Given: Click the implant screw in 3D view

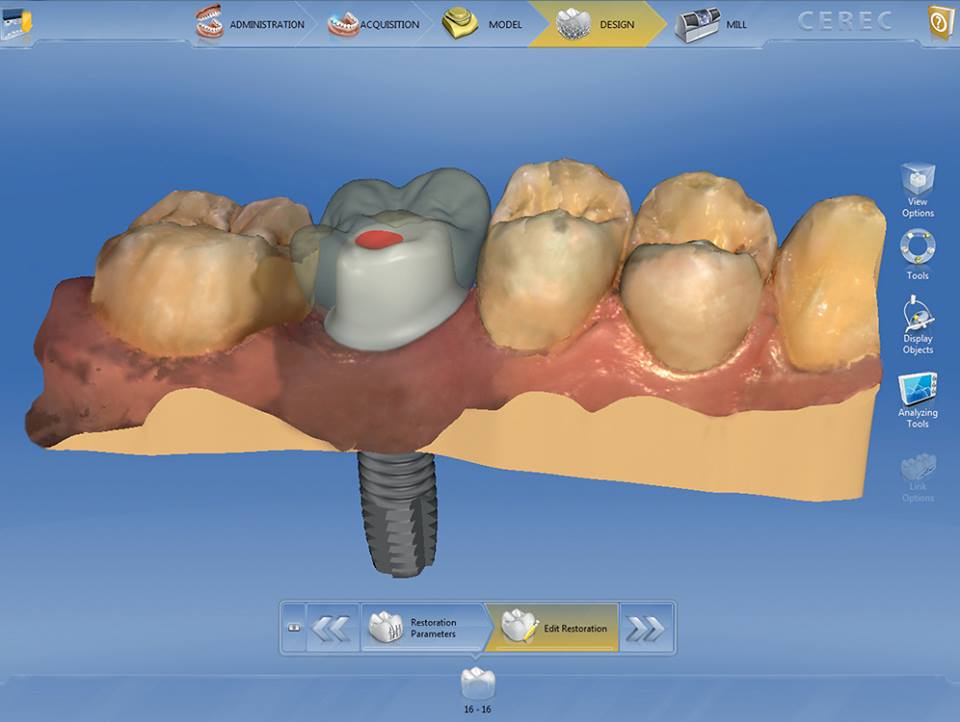Looking at the screenshot, I should 399,513.
